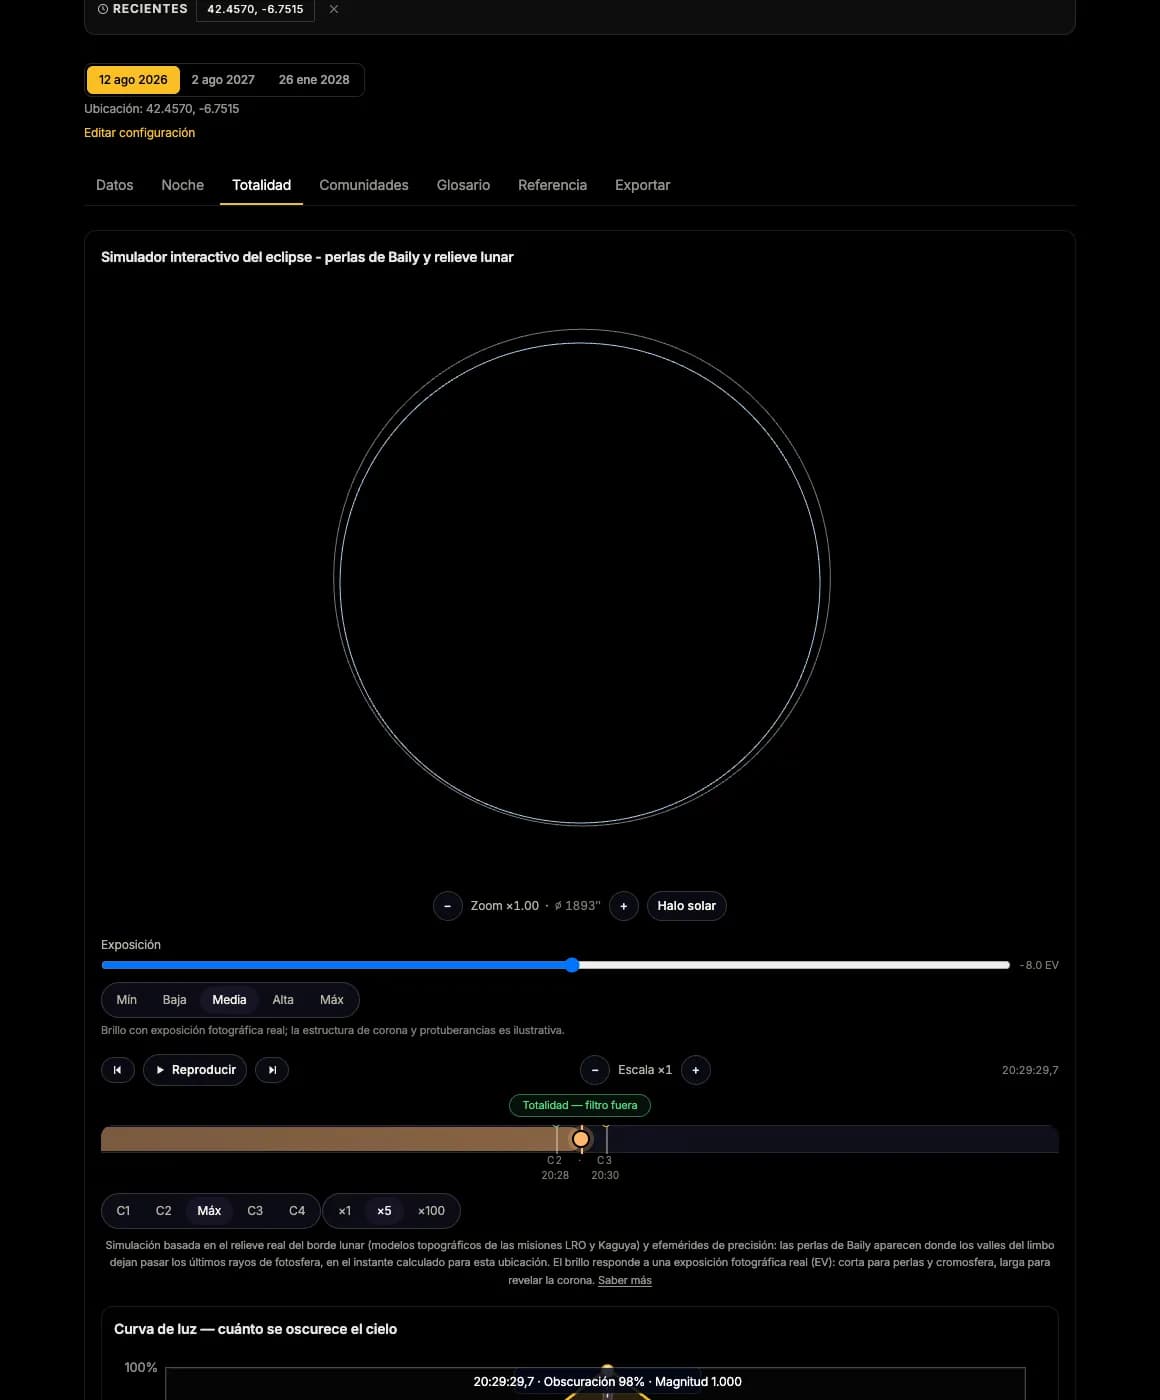Increase simulator zoom with plus button
Image resolution: width=1160 pixels, height=1400 pixels.
[x=624, y=906]
